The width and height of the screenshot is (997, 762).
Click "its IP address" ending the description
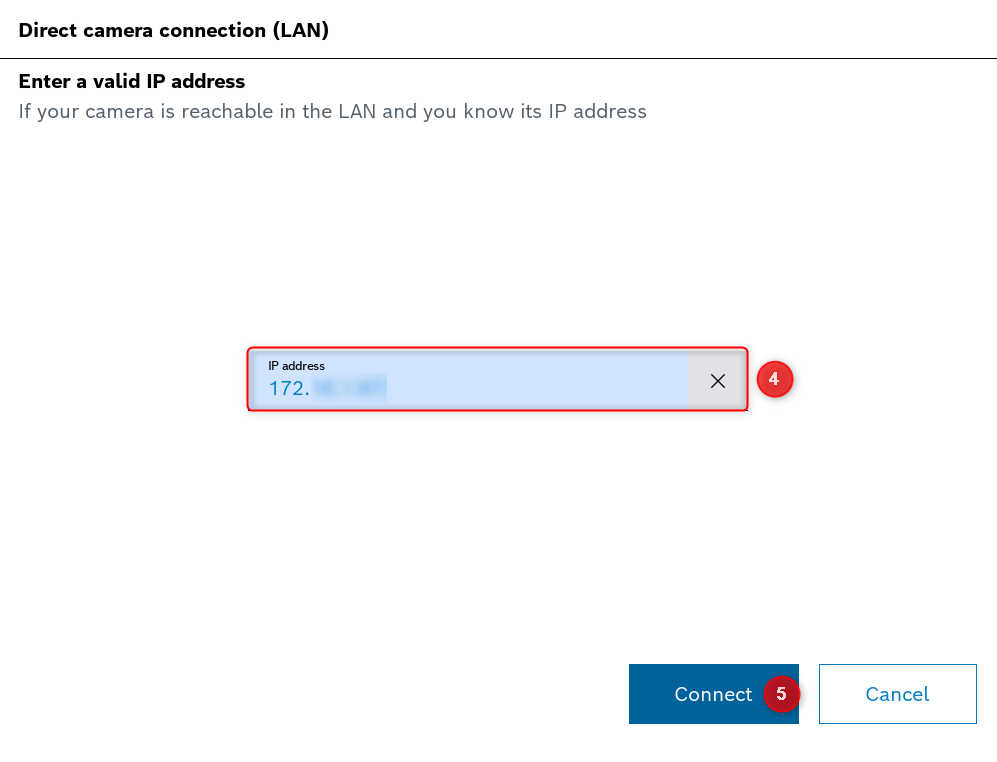(x=584, y=111)
